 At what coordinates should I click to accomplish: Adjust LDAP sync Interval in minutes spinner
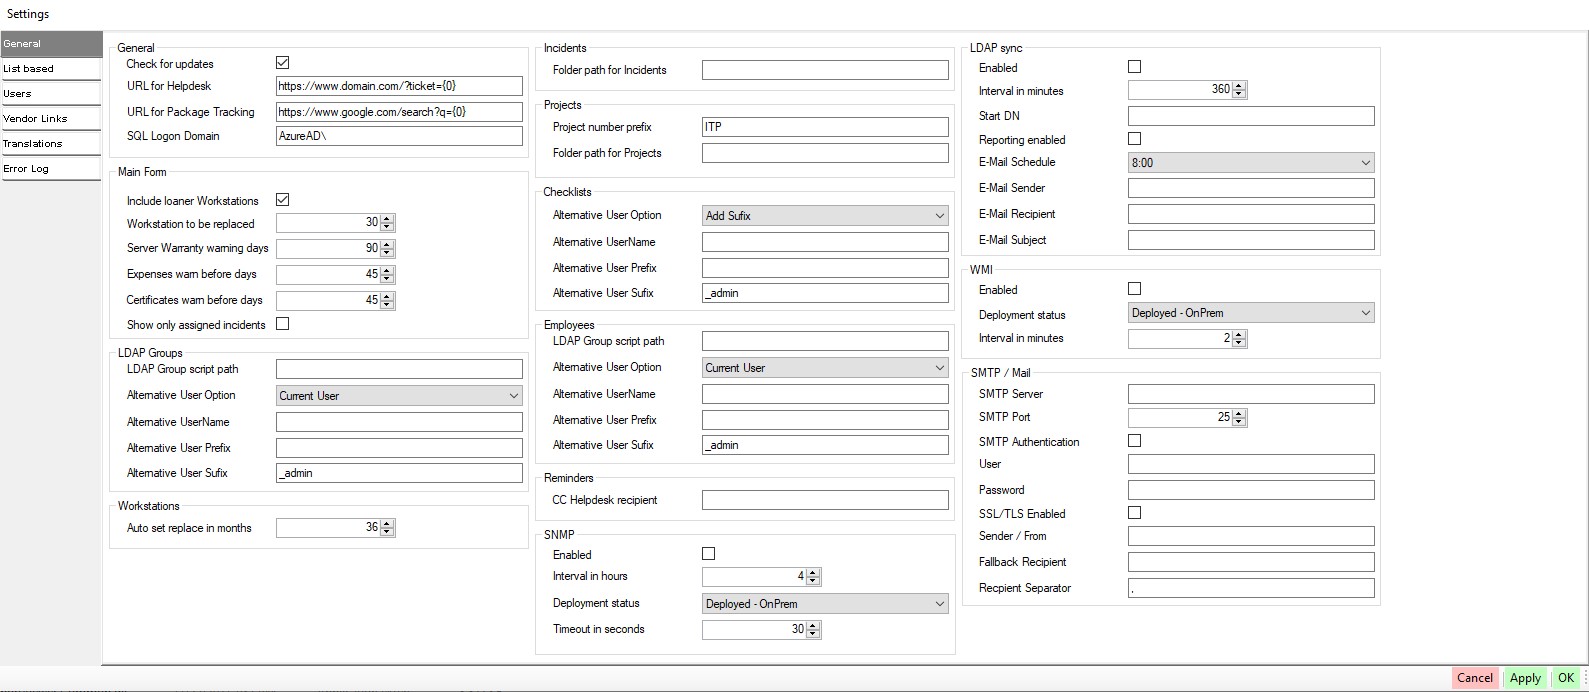(1188, 89)
